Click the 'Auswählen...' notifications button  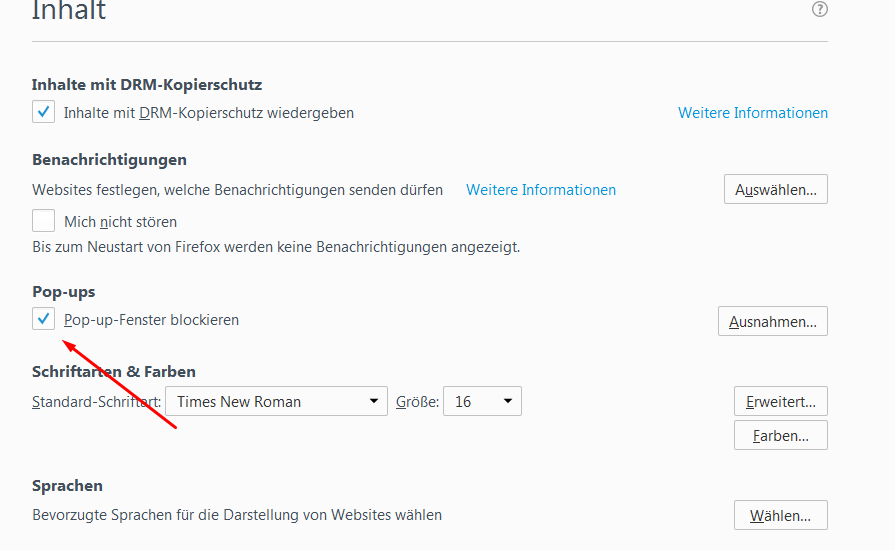[775, 189]
